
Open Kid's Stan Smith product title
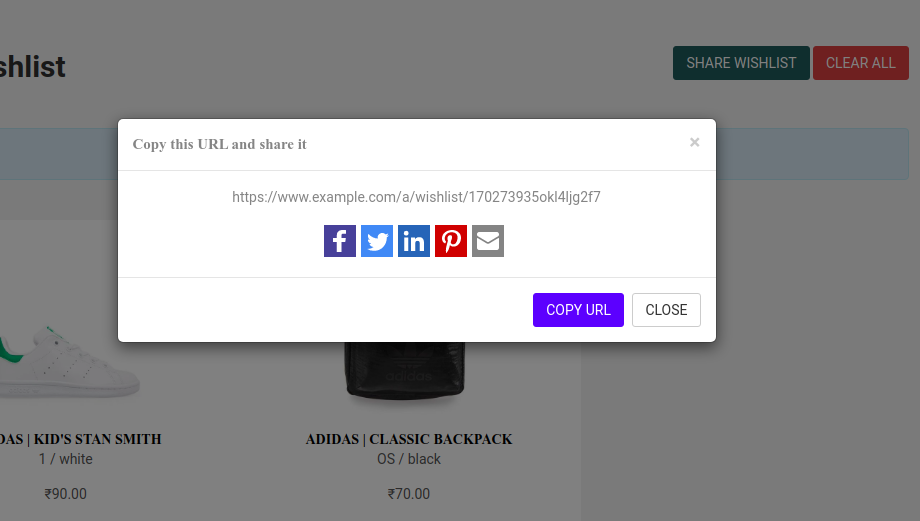pyautogui.click(x=80, y=439)
